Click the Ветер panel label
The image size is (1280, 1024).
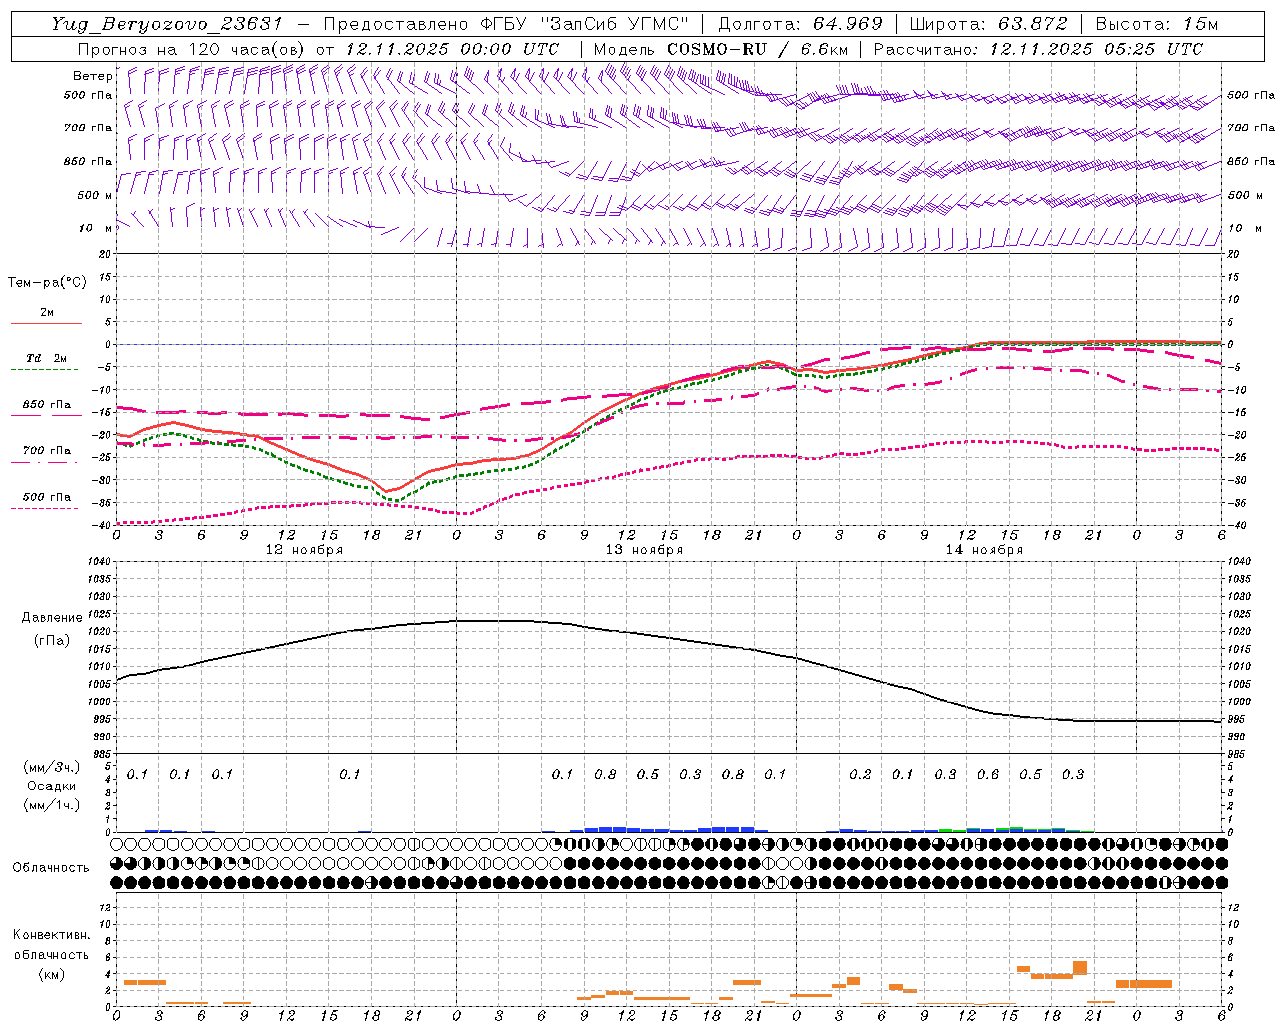click(x=92, y=76)
